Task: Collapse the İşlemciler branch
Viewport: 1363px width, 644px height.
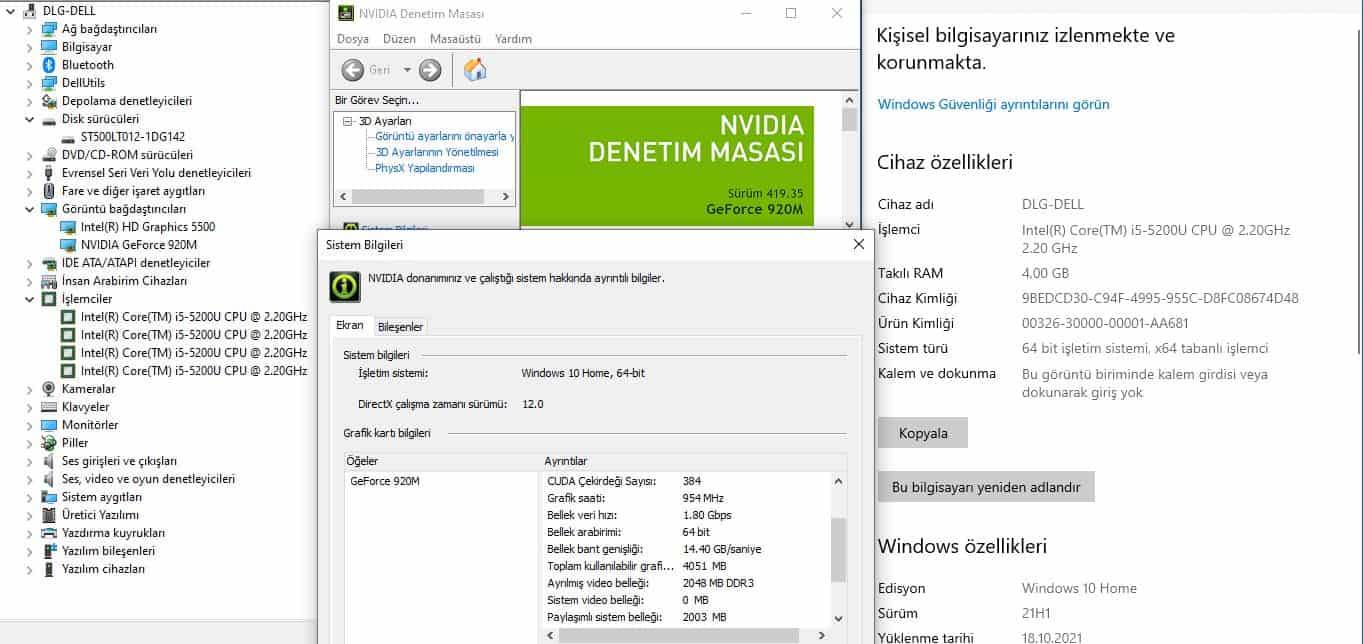Action: tap(30, 299)
